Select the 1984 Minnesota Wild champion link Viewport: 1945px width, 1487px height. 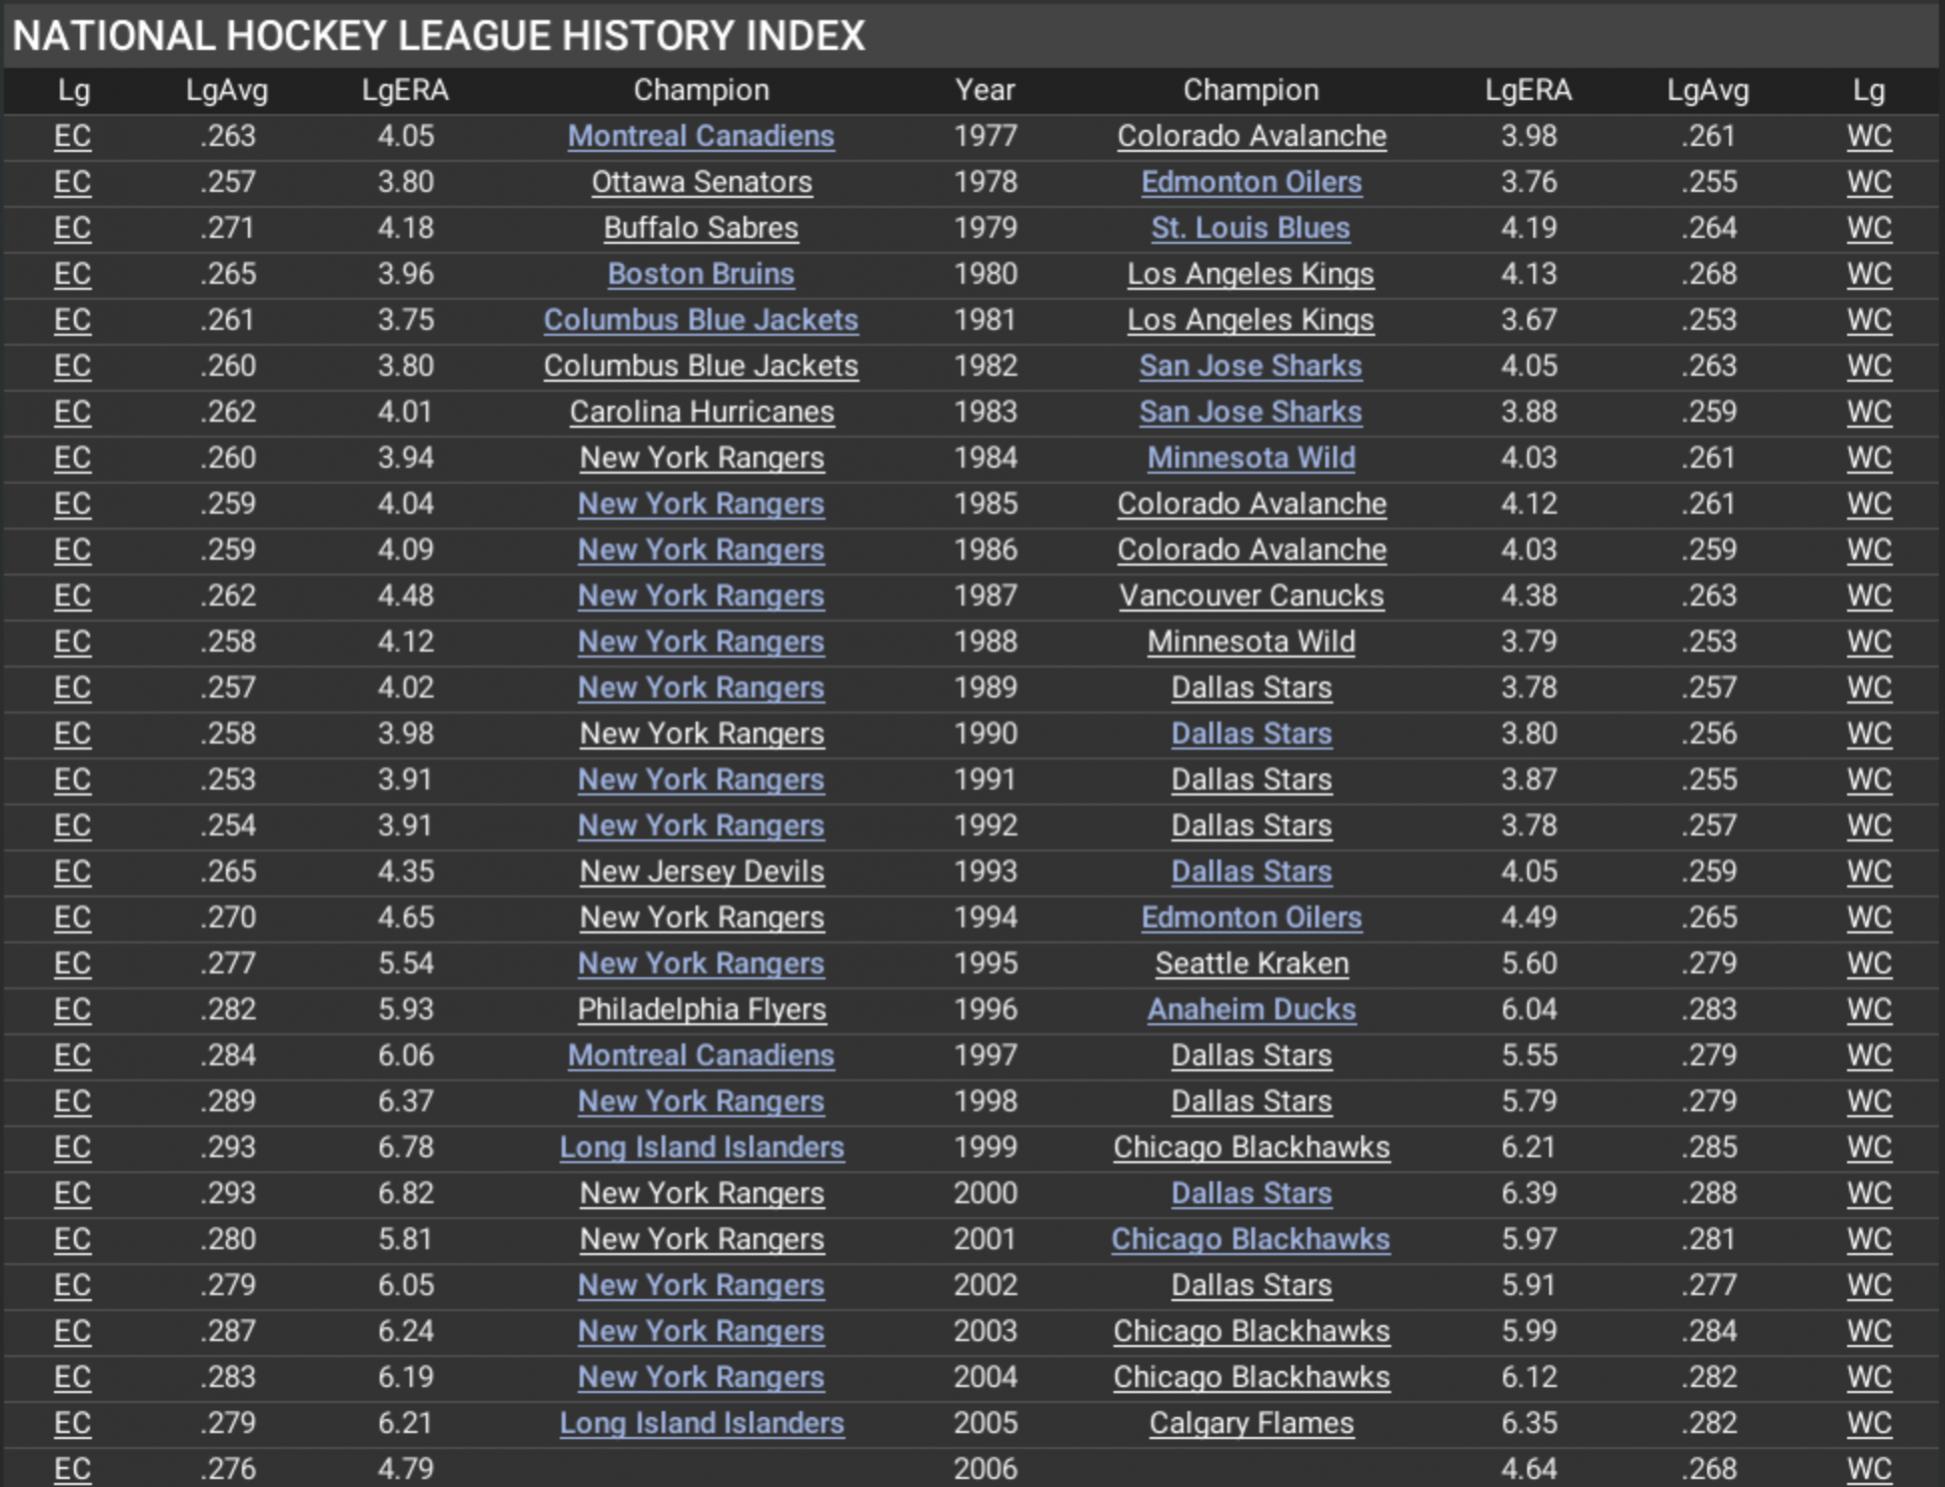(1250, 458)
